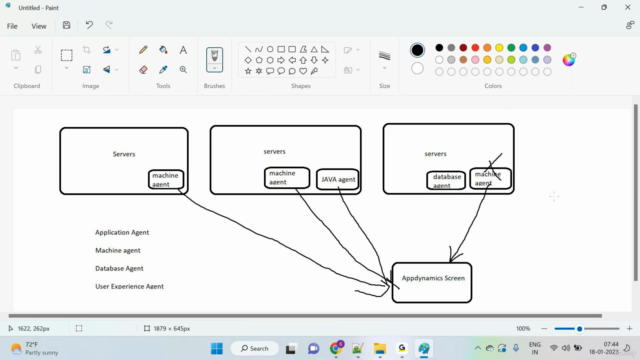Expand the Brushes dropdown arrow
The height and width of the screenshot is (360, 640).
(x=214, y=68)
